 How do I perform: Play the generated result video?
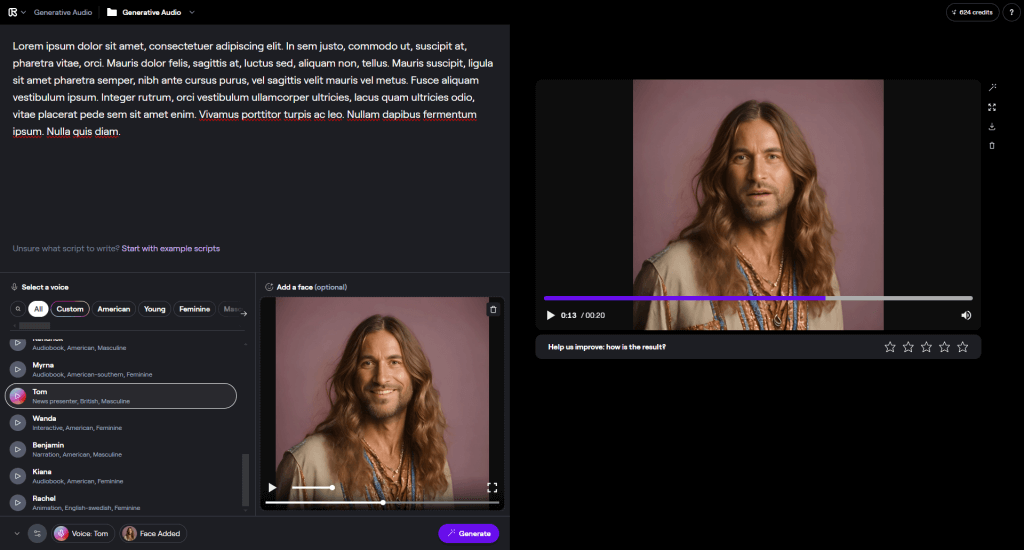tap(551, 315)
